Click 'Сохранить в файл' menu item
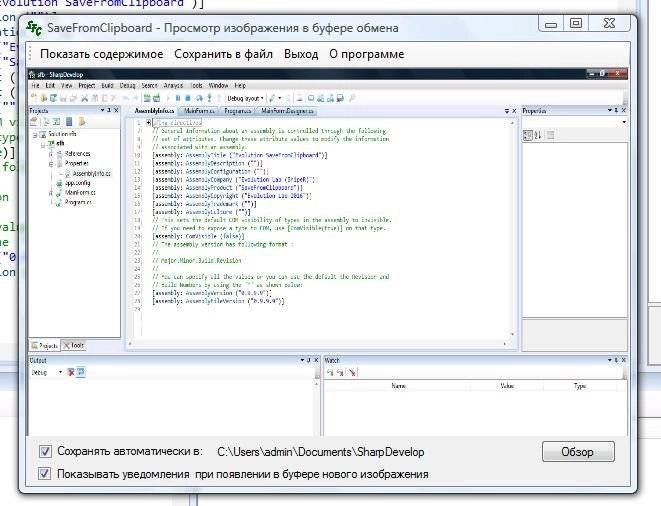The height and width of the screenshot is (506, 661). (223, 54)
